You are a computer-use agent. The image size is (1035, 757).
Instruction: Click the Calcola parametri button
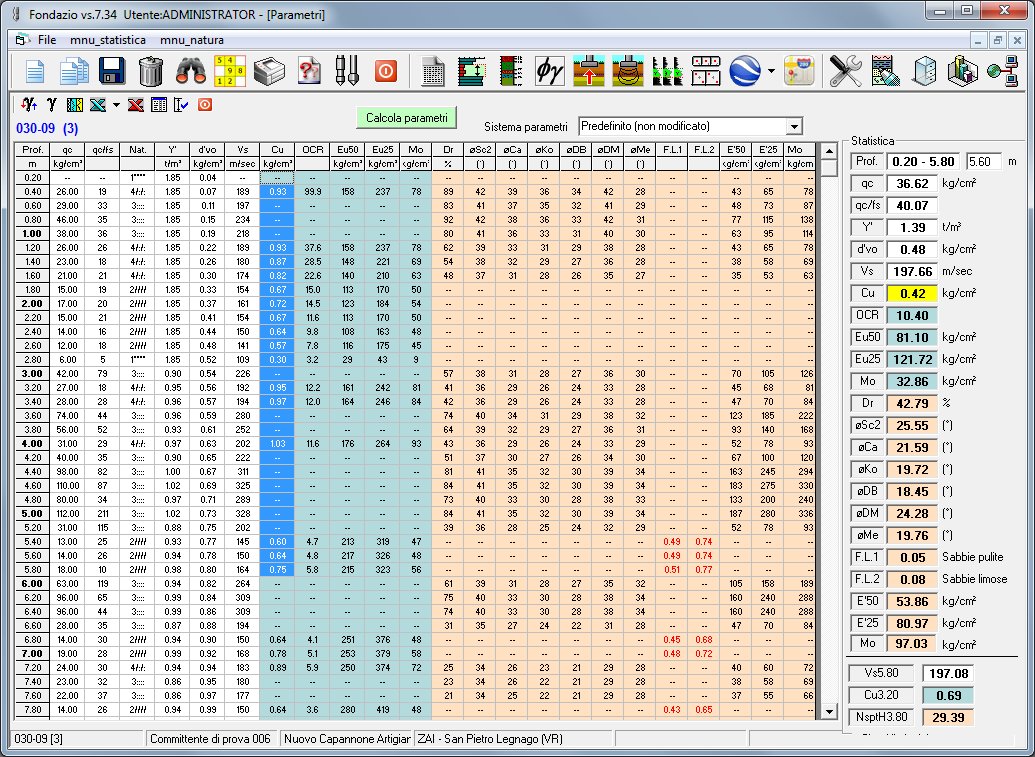pos(407,118)
